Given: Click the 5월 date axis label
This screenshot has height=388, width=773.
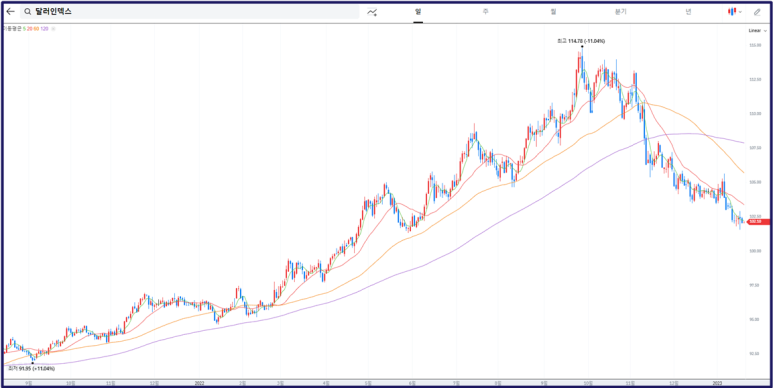Looking at the screenshot, I should tap(368, 383).
